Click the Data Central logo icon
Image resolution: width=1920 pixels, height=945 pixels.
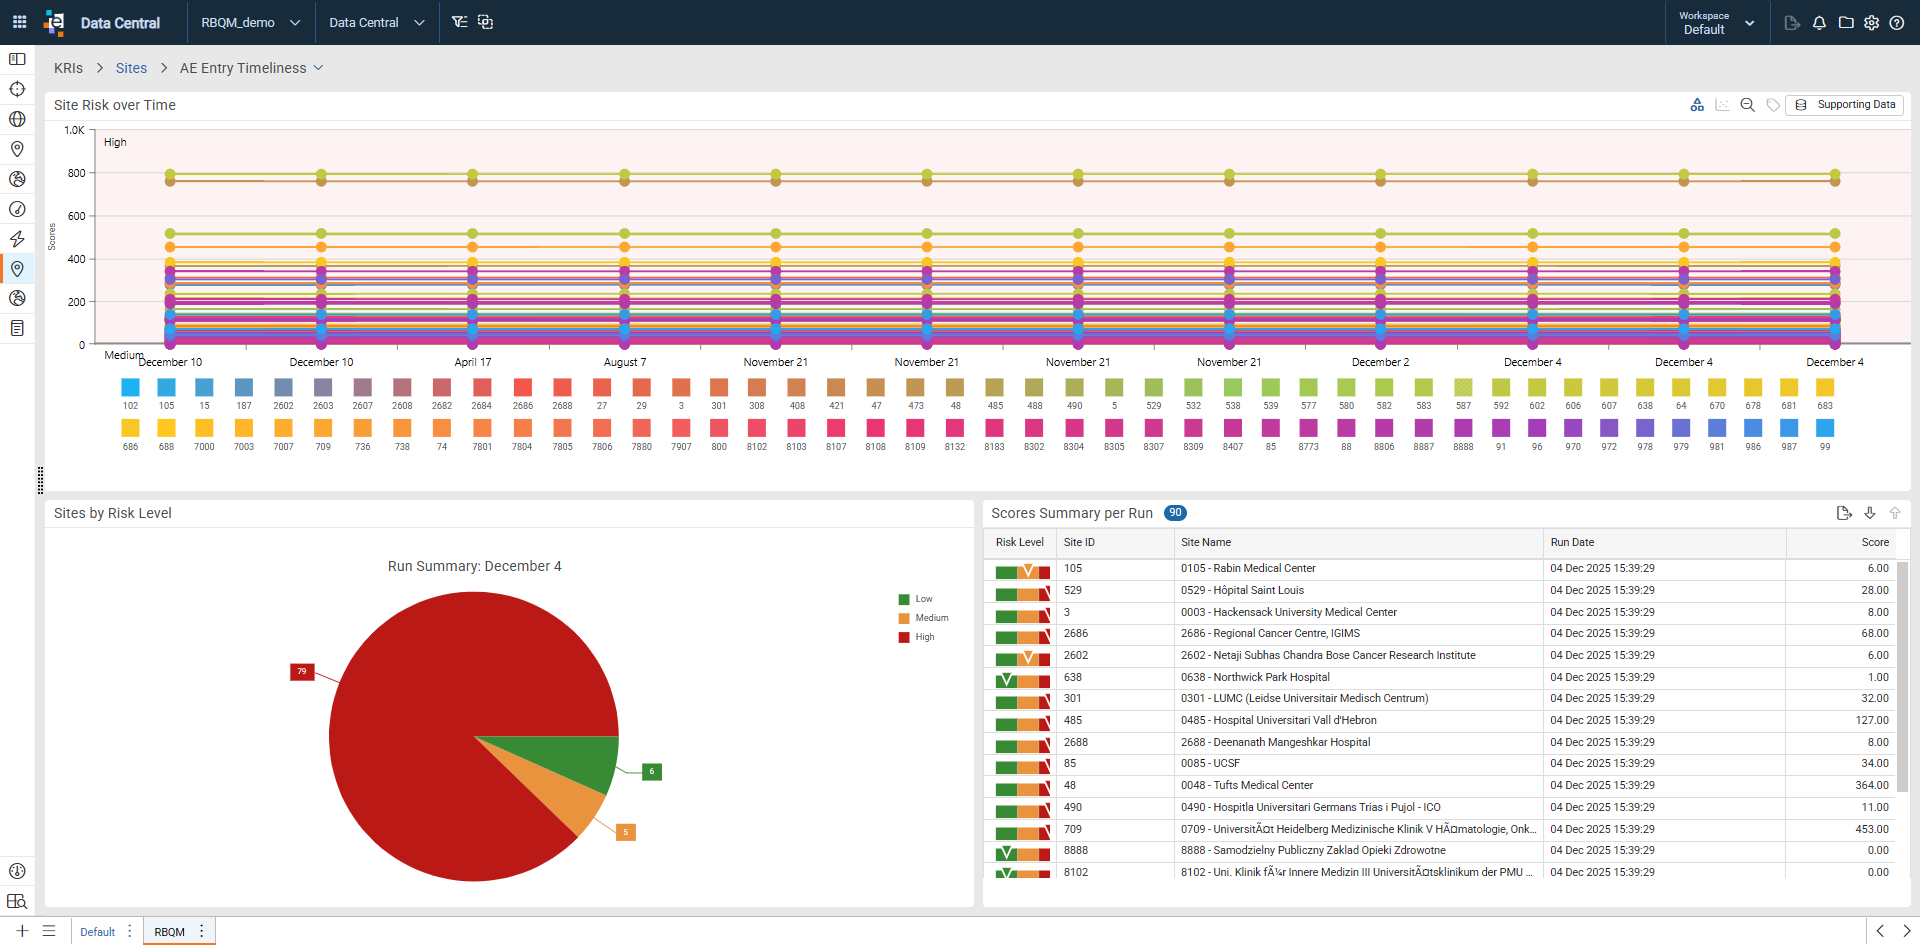[x=55, y=22]
